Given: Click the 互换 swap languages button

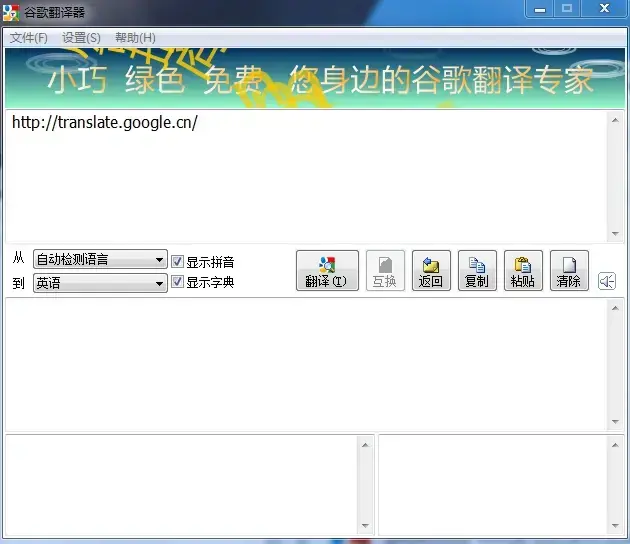Looking at the screenshot, I should coord(385,270).
